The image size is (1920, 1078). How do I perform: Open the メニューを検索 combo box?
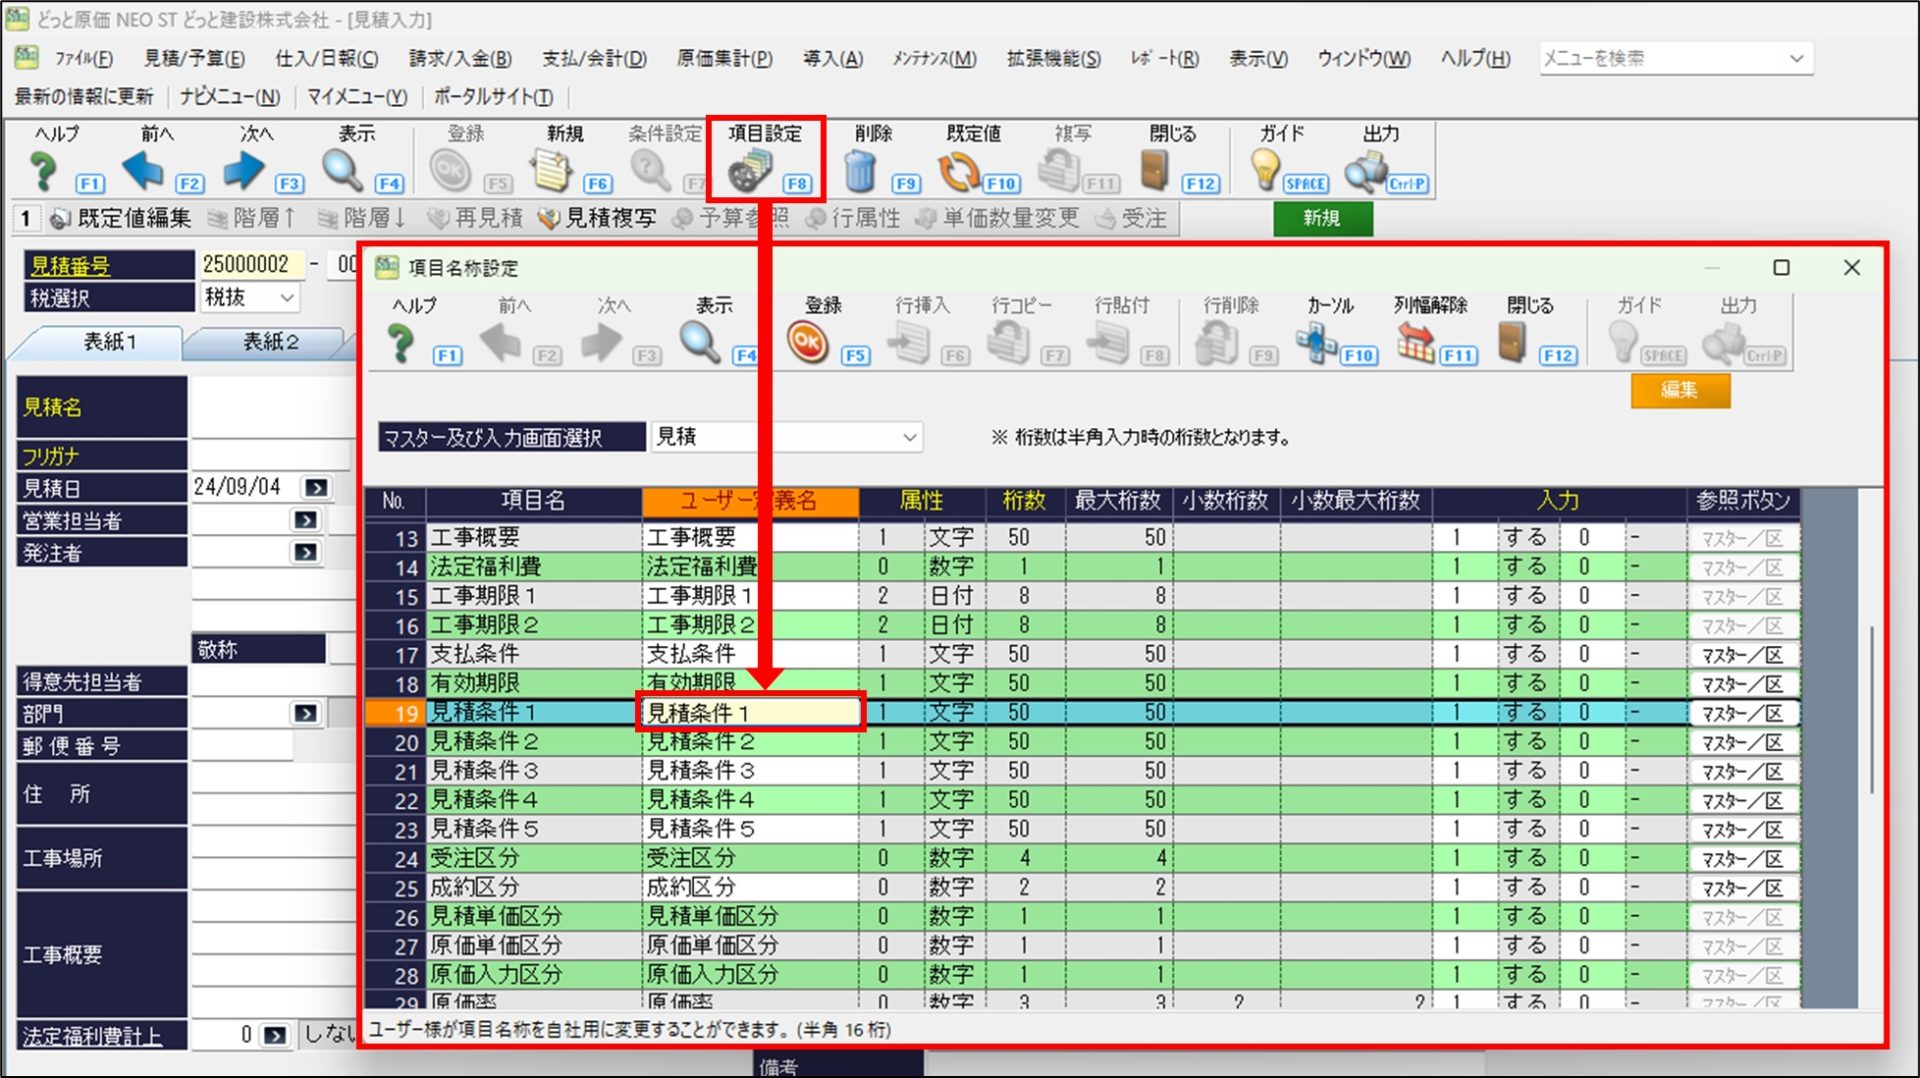[1796, 58]
